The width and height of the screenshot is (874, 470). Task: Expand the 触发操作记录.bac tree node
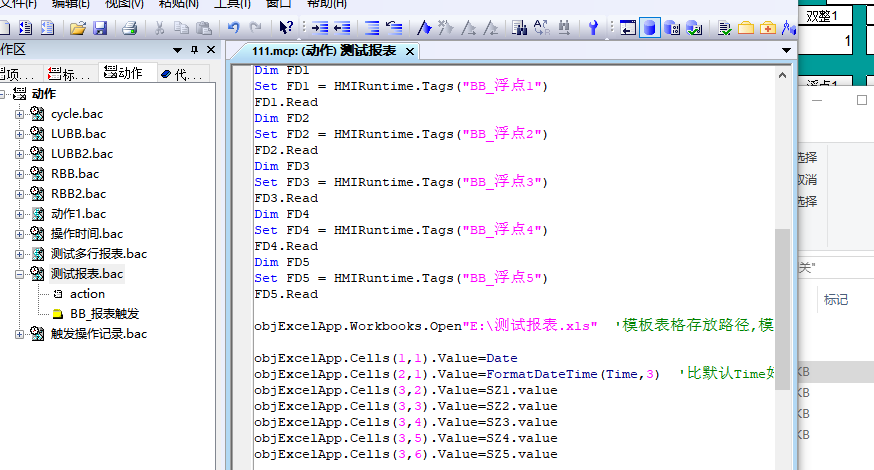click(20, 334)
